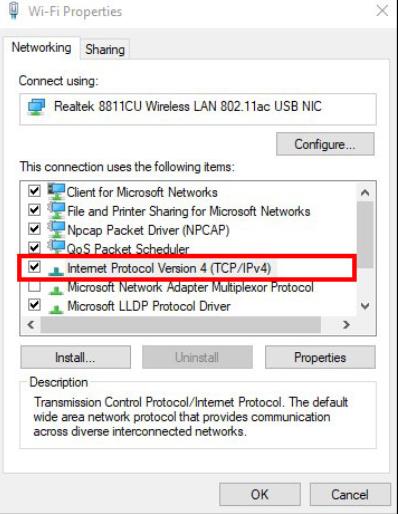Click the QoS Packet Scheduler icon
Screen dimensions: 399x514
[x=56, y=248]
